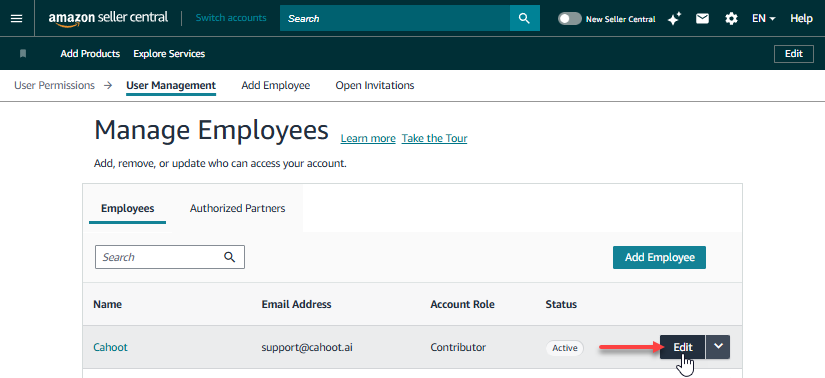
Task: Click the teal Add Employee button
Action: [659, 257]
